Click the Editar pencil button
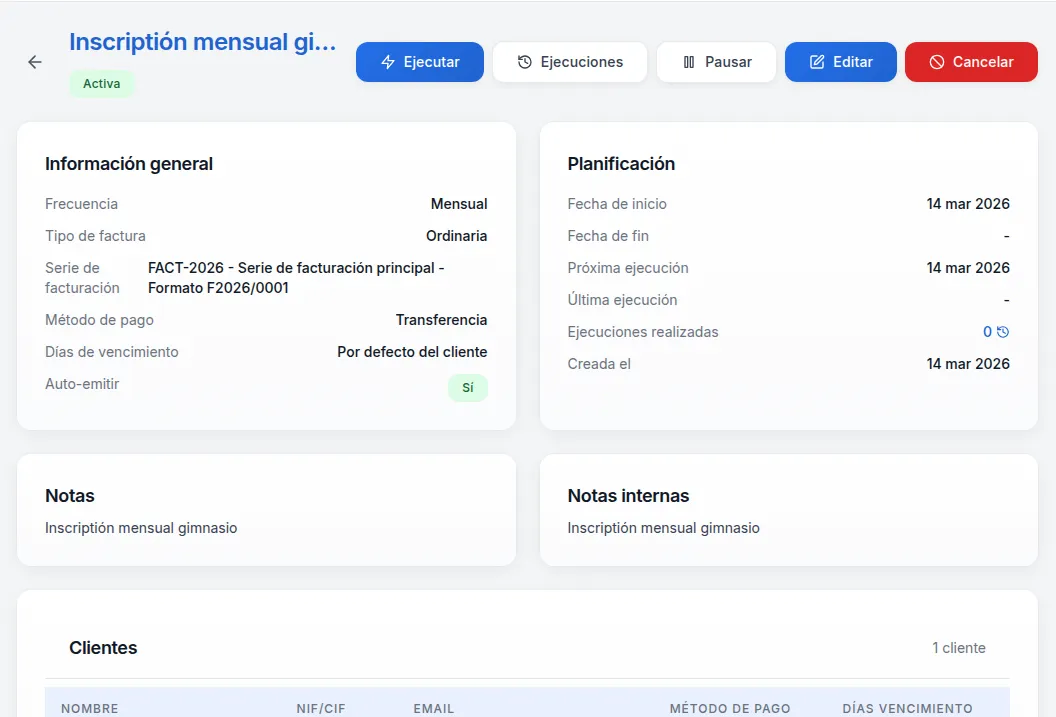 point(840,62)
